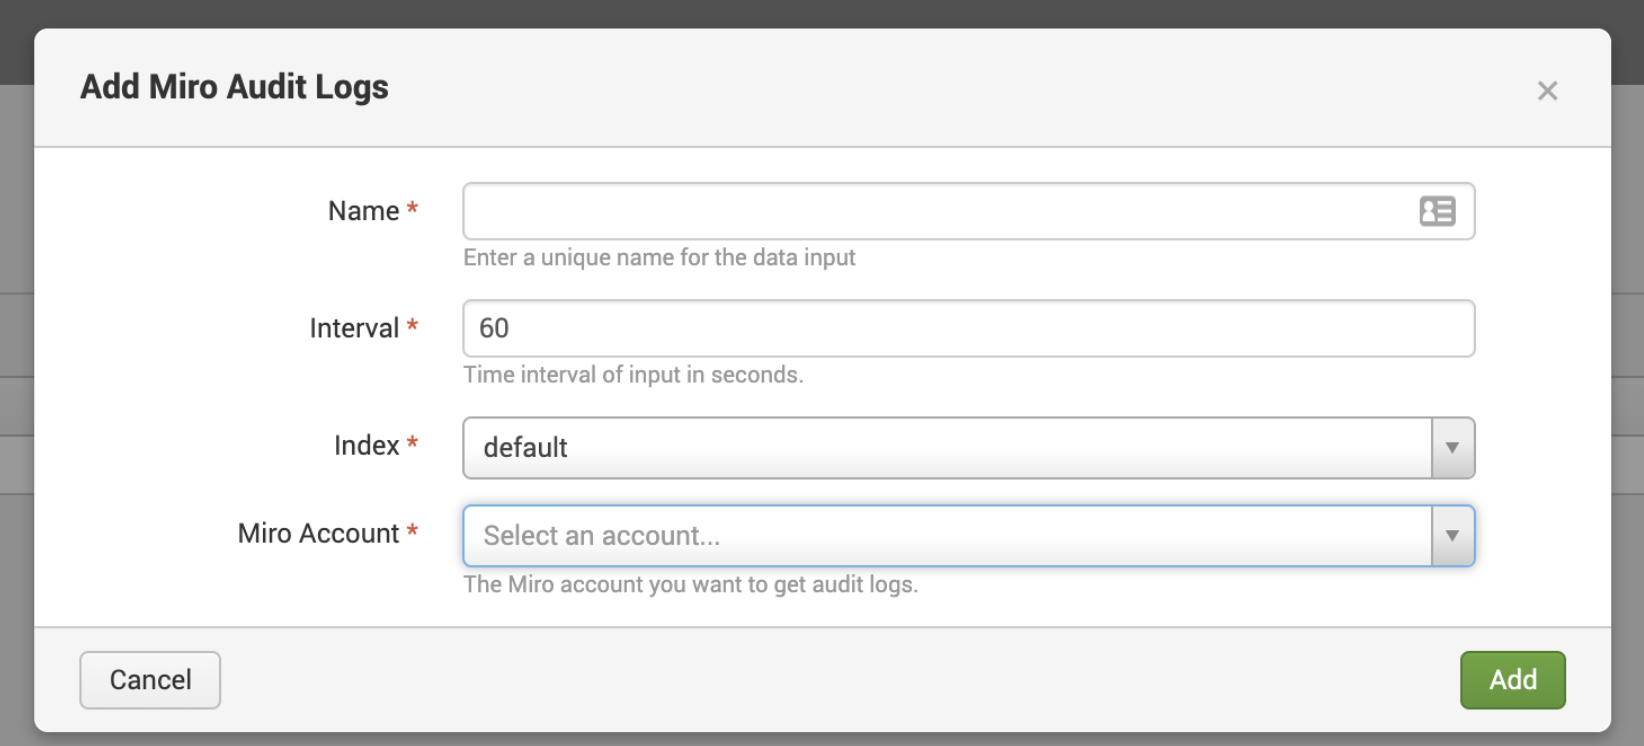1644x746 pixels.
Task: Click the Index field label
Action: (x=366, y=445)
